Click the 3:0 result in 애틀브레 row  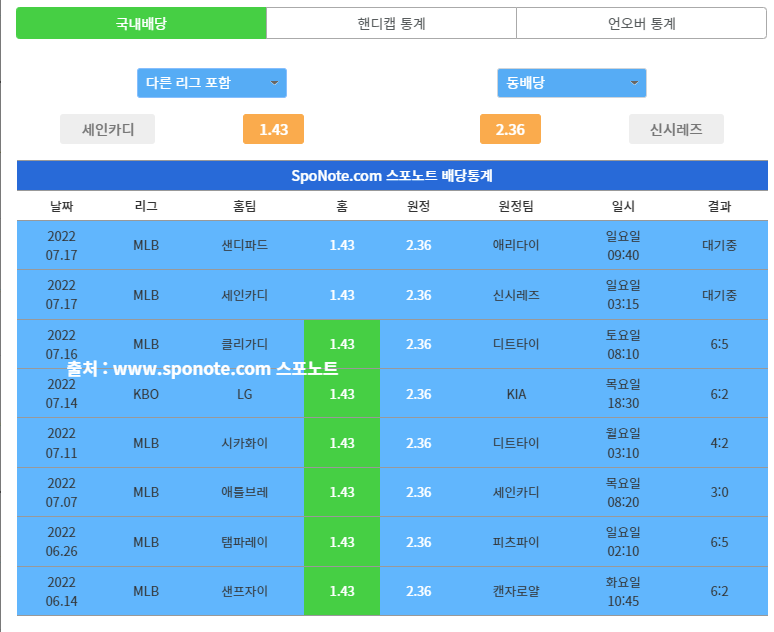(719, 492)
